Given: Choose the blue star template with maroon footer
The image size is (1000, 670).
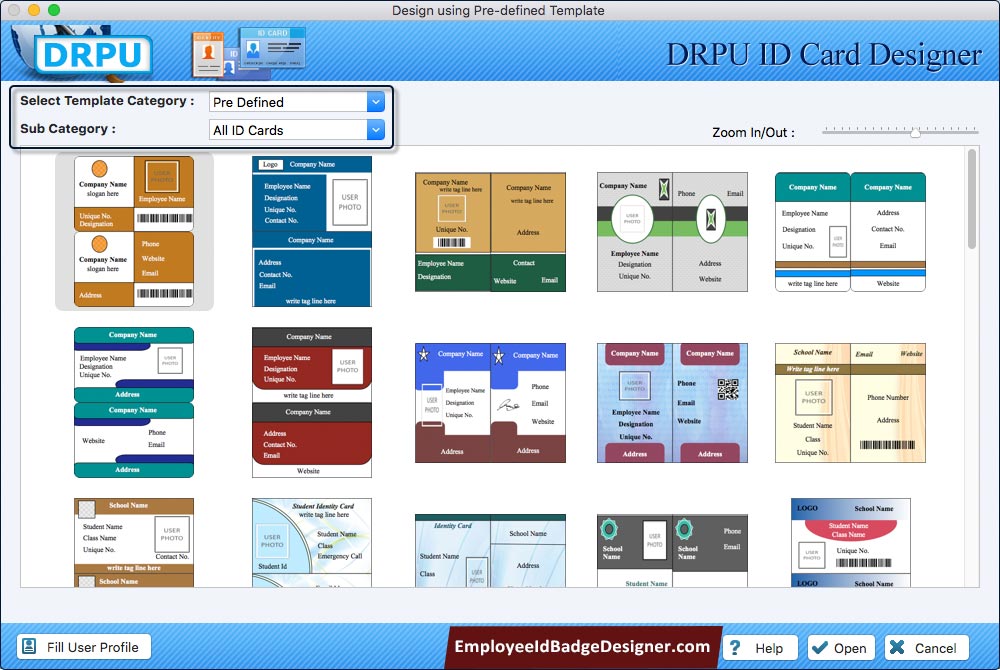Looking at the screenshot, I should click(x=490, y=403).
